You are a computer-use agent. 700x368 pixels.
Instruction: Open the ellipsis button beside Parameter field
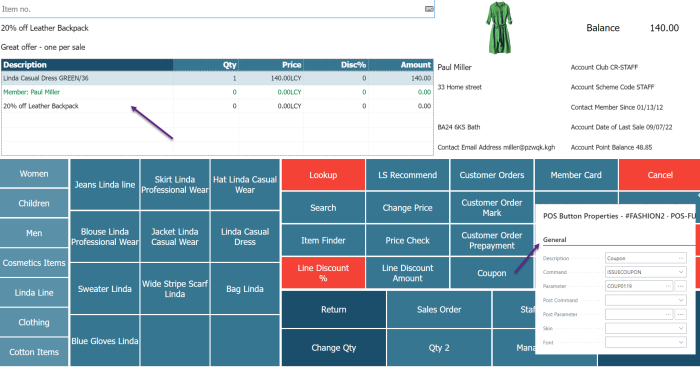[680, 286]
